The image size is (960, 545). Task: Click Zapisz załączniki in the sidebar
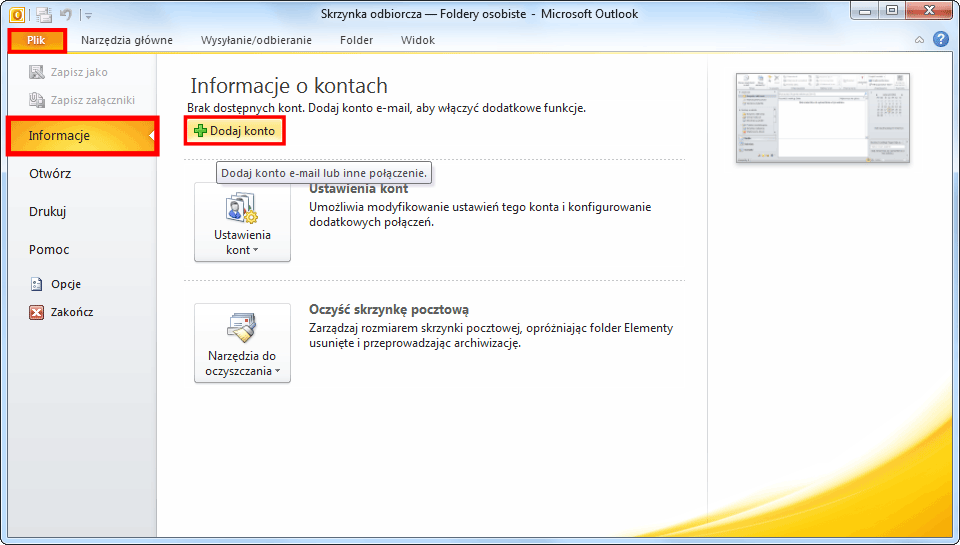(x=82, y=100)
